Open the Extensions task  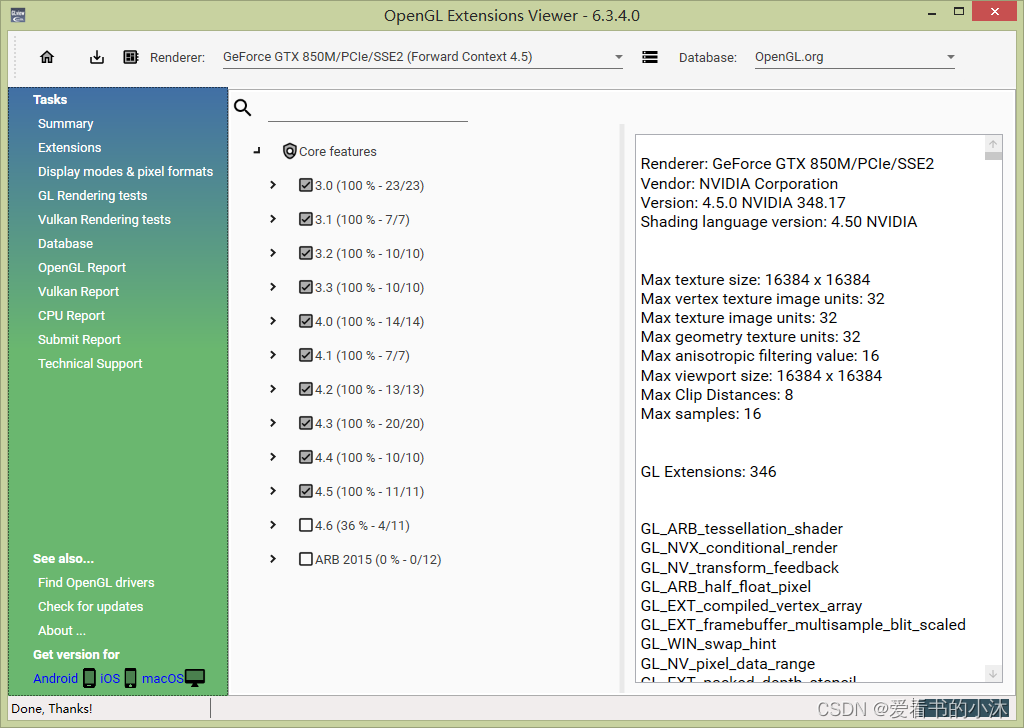[69, 148]
